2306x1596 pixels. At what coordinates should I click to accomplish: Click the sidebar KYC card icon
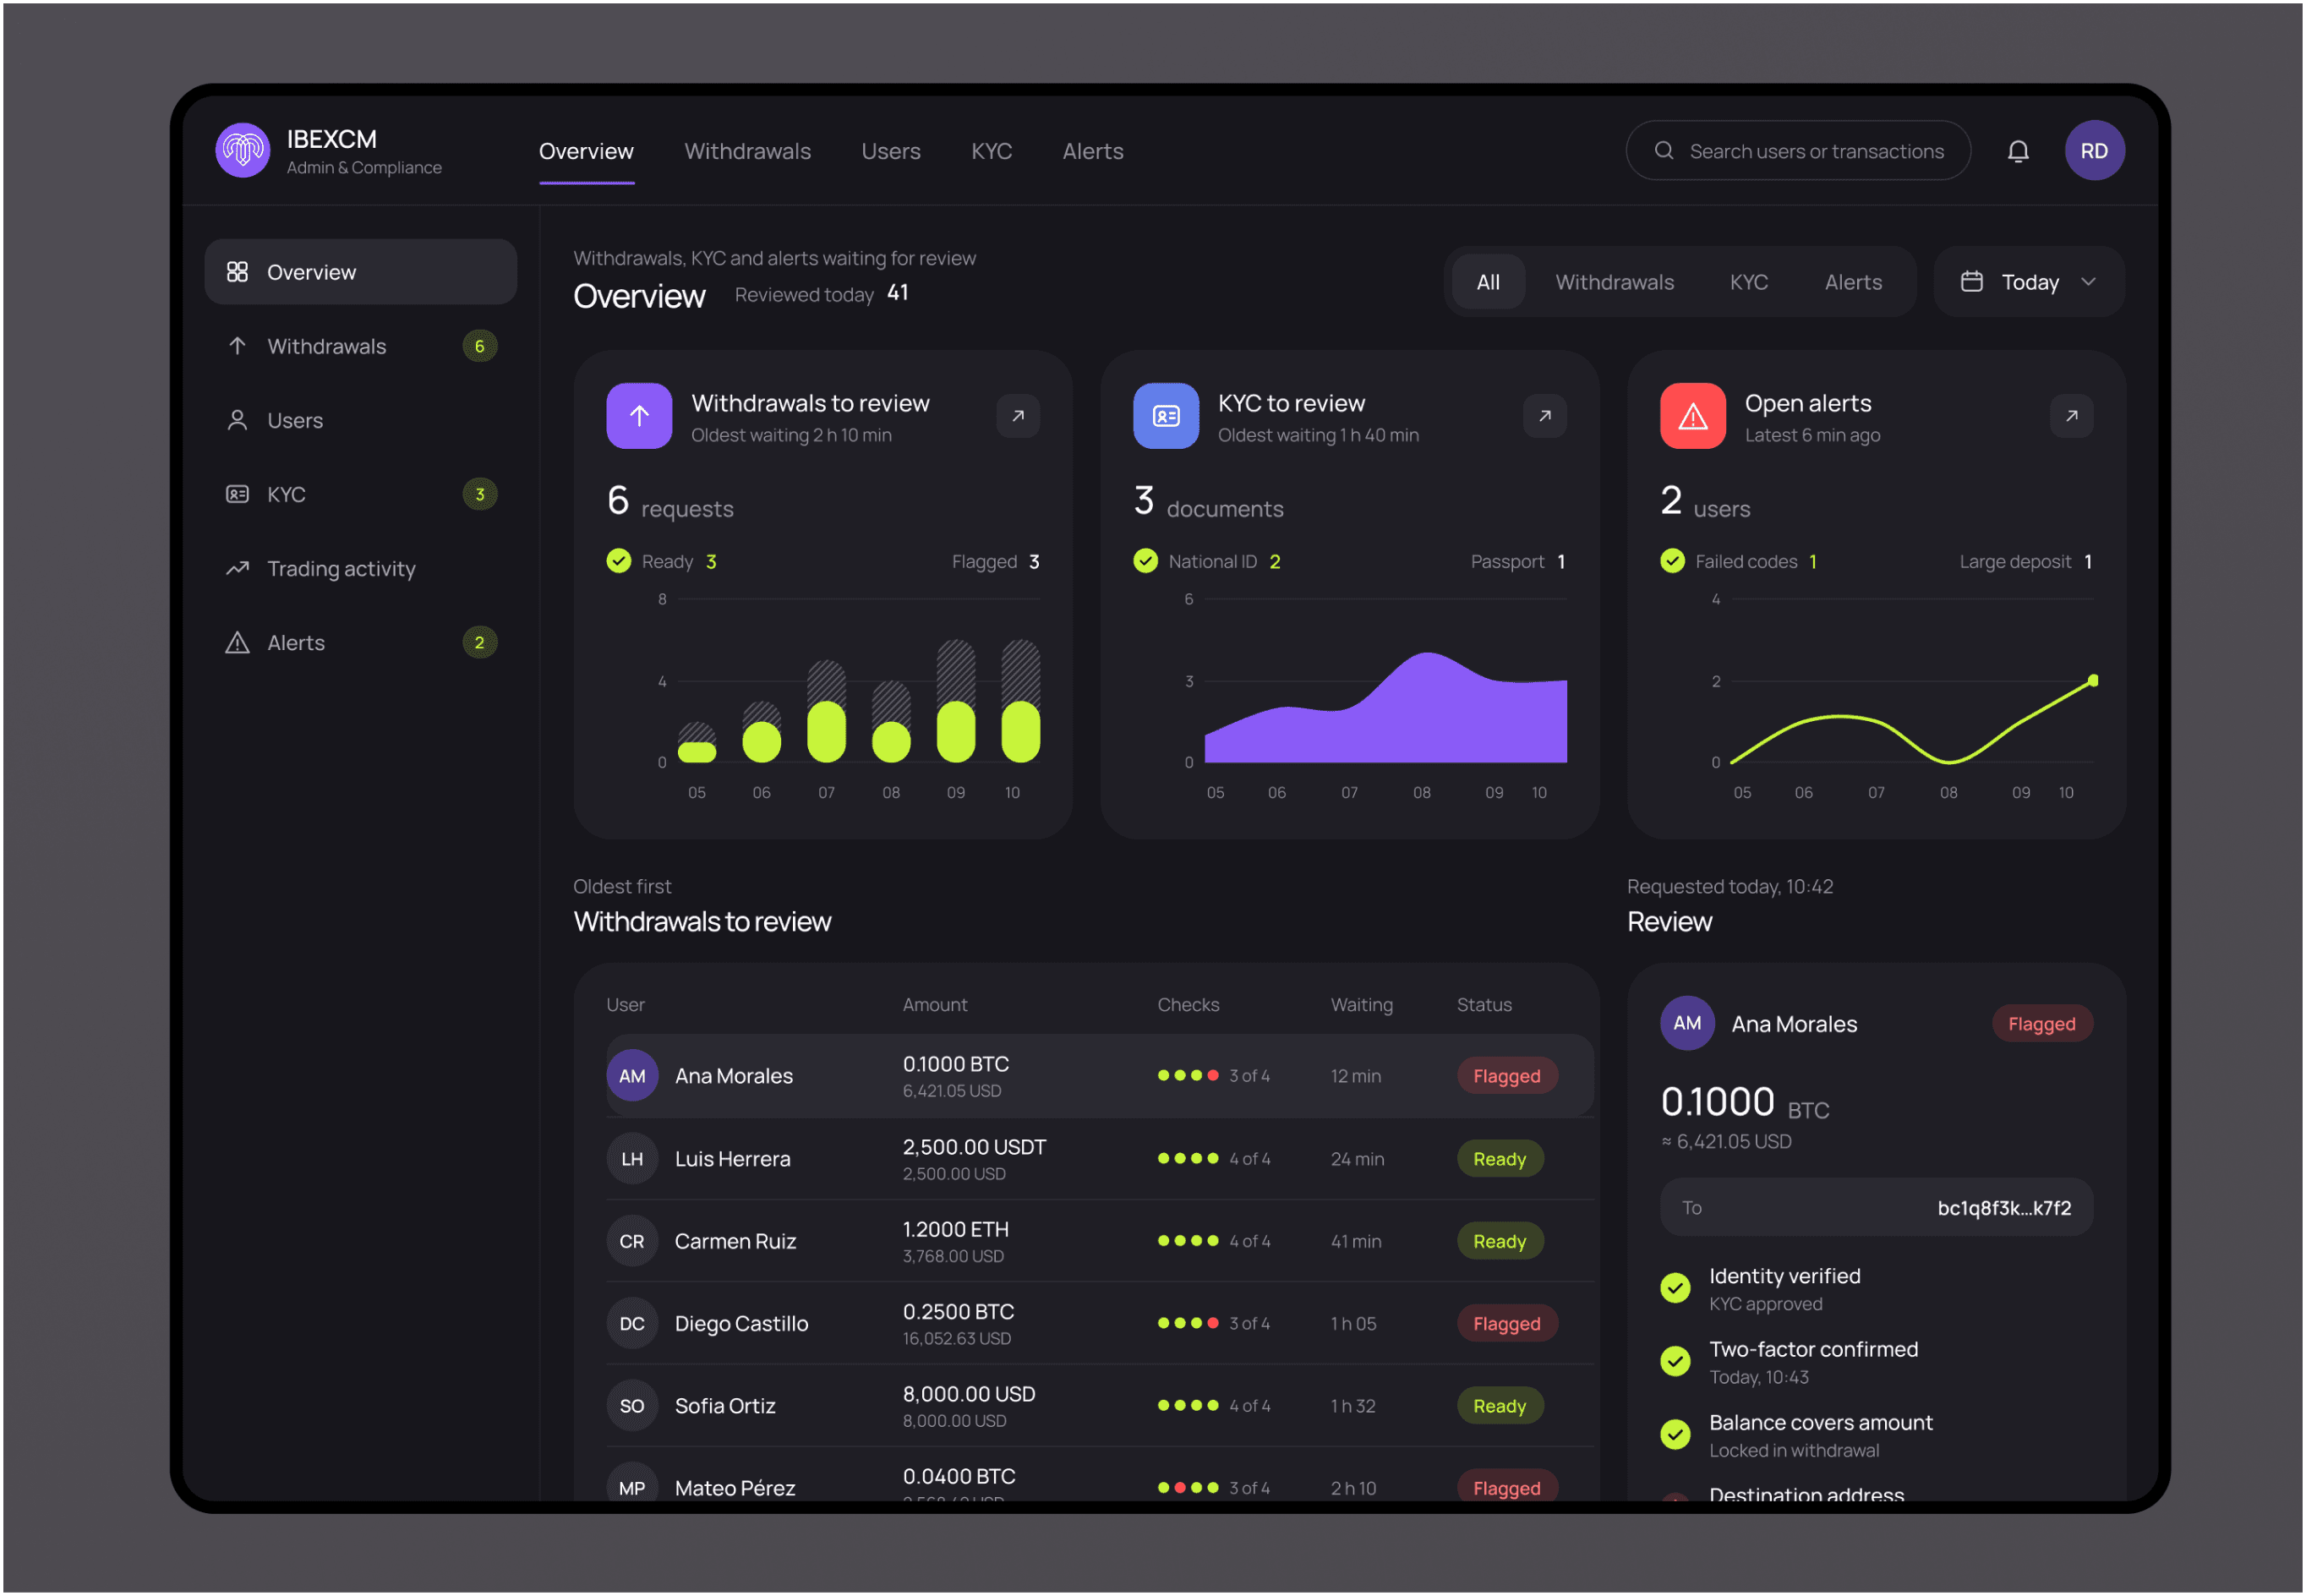coord(238,495)
